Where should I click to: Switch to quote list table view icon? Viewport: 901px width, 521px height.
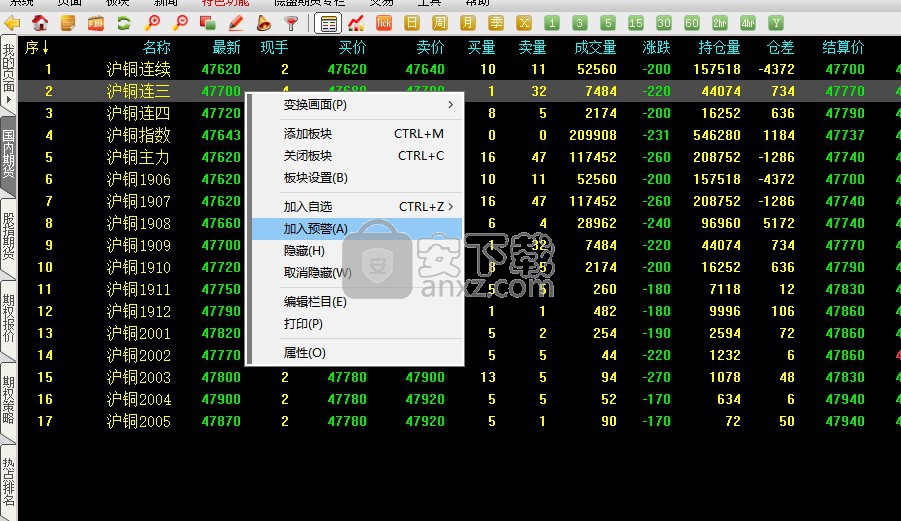(328, 24)
